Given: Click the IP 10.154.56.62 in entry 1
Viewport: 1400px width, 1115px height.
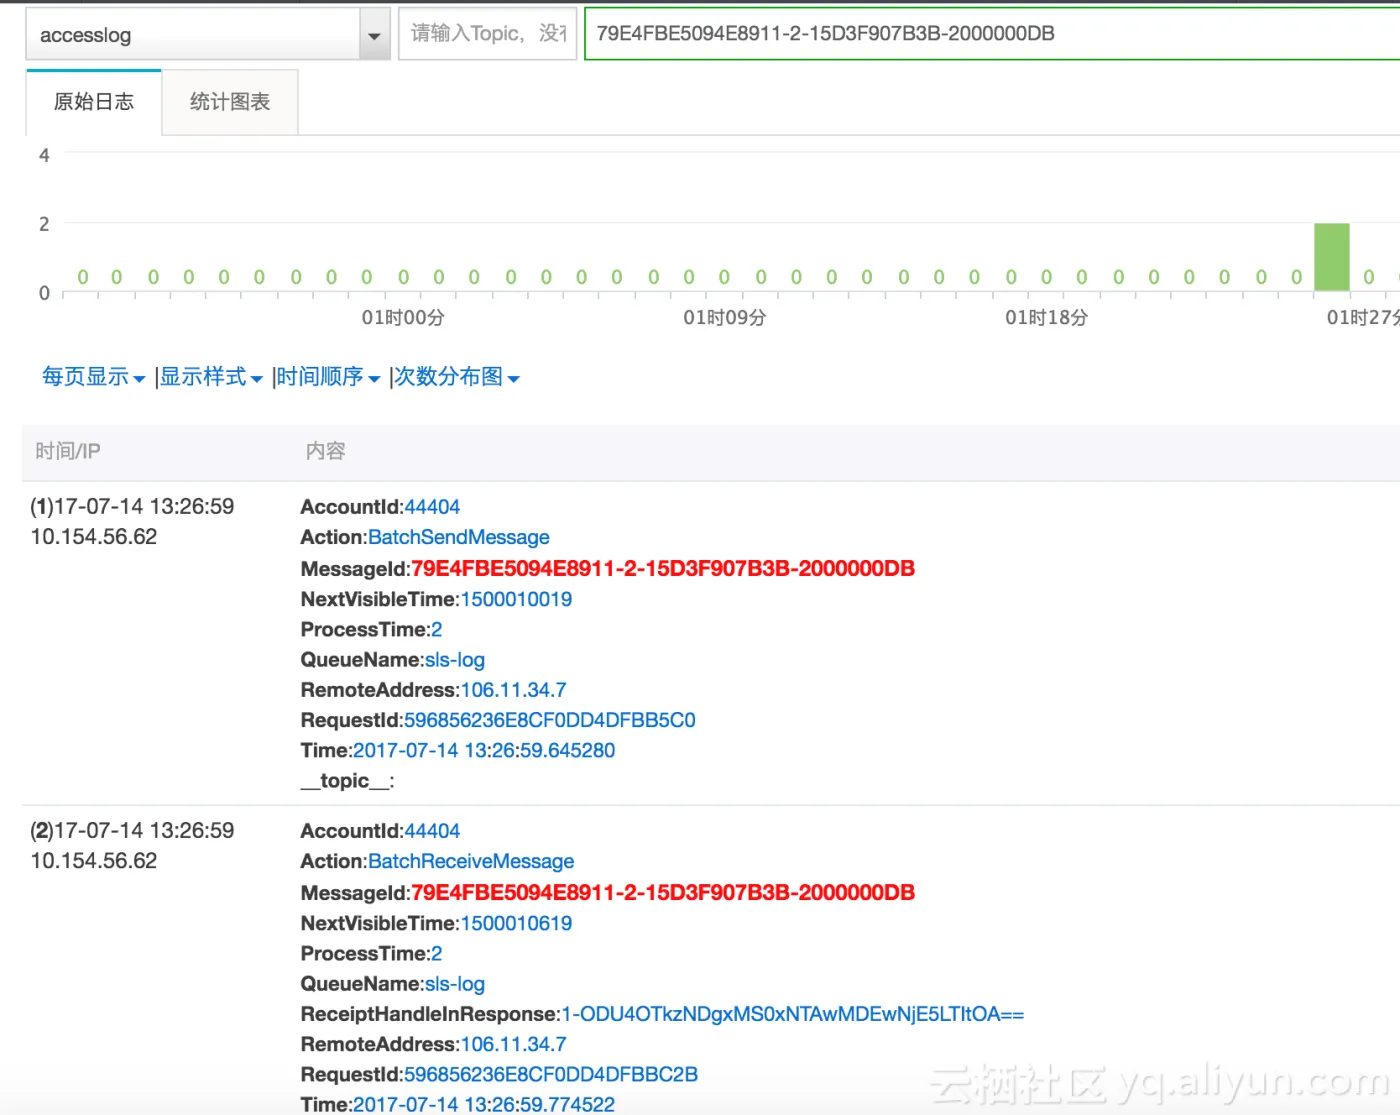Looking at the screenshot, I should click(x=94, y=537).
